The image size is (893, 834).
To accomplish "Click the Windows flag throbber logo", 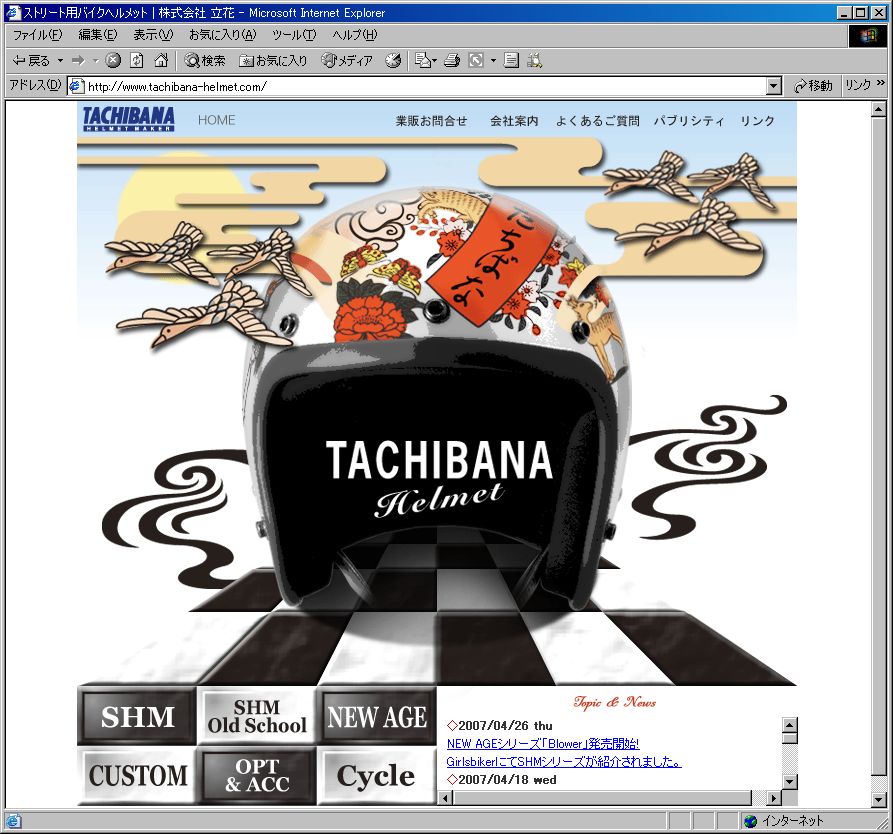I will point(868,36).
